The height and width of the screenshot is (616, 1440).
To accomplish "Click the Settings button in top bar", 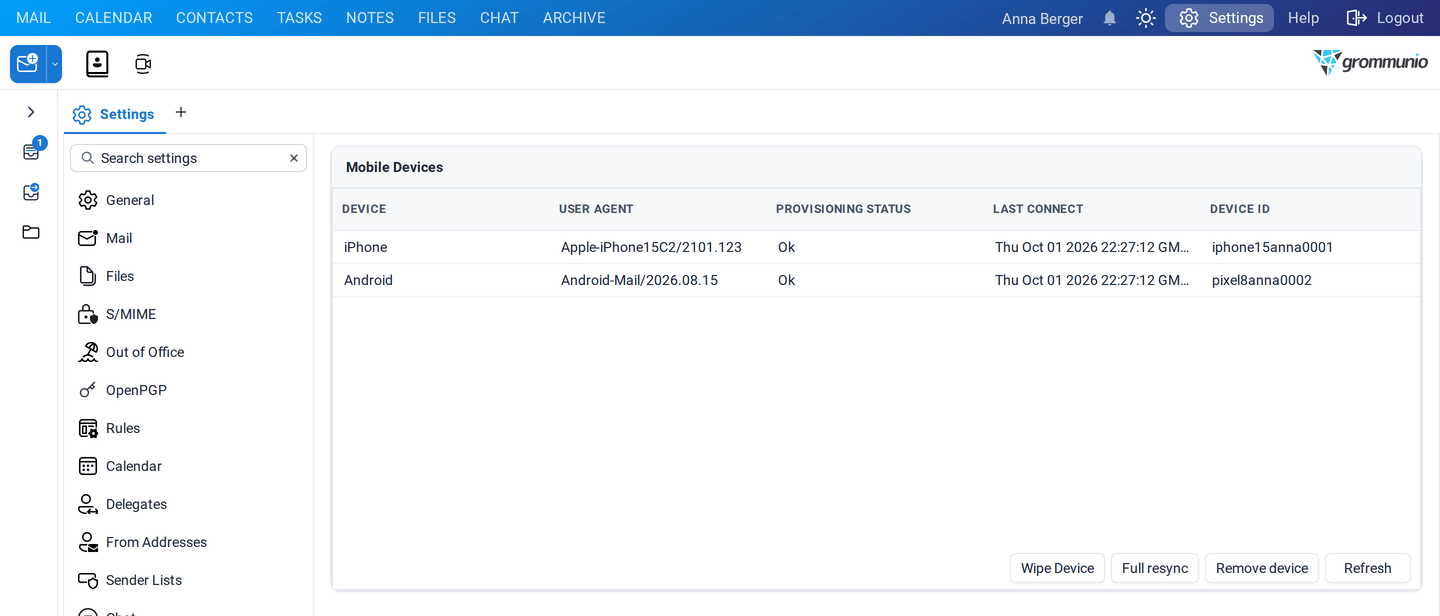I will coord(1220,18).
